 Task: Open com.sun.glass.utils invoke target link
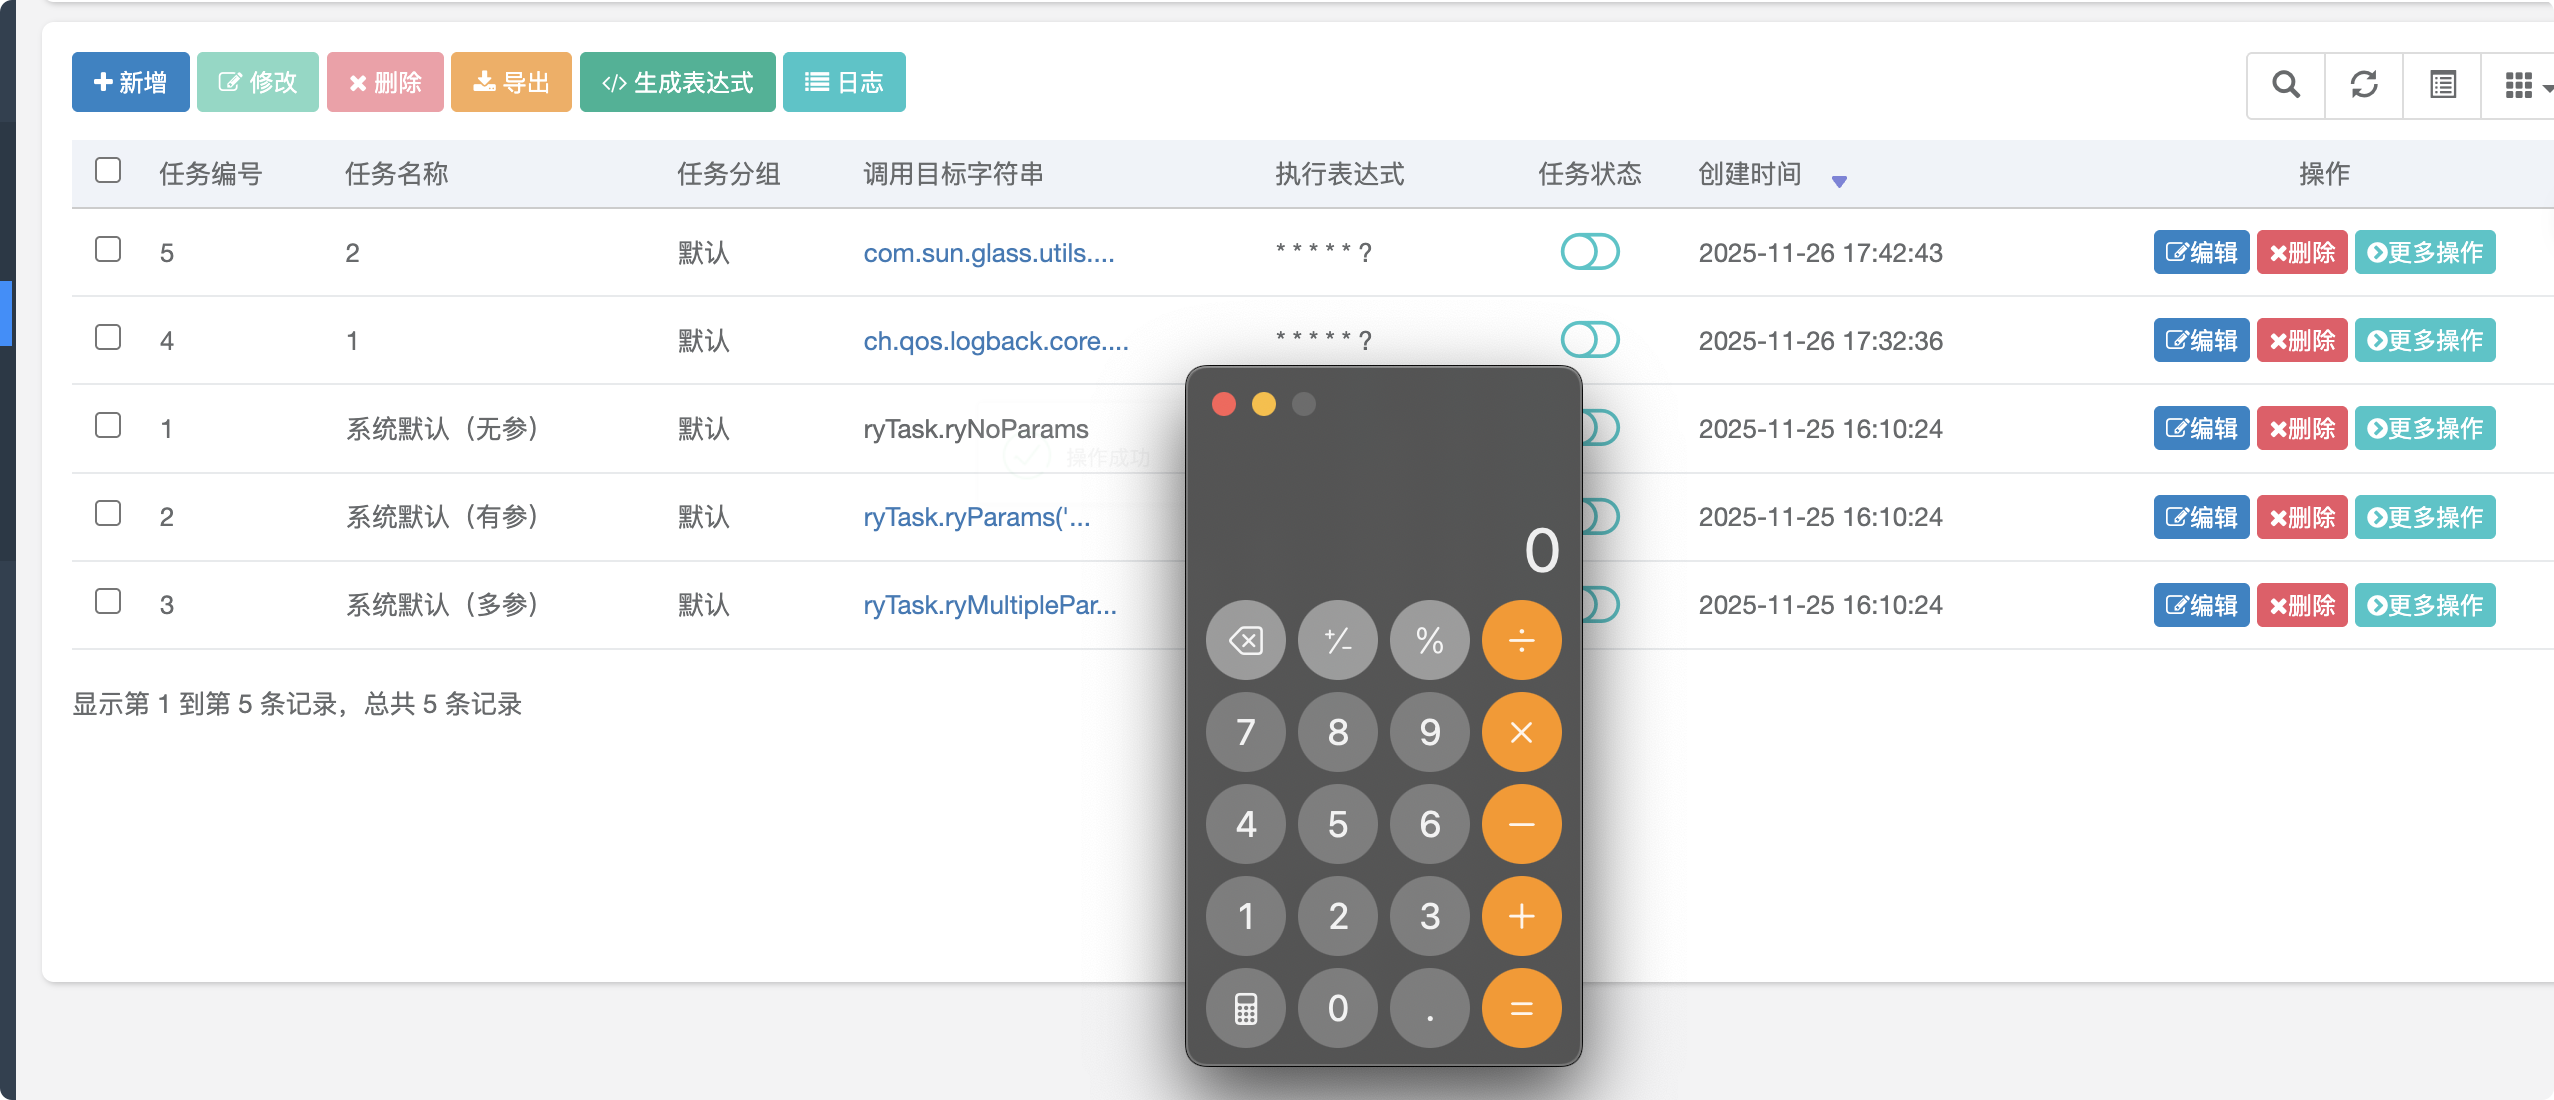click(988, 253)
